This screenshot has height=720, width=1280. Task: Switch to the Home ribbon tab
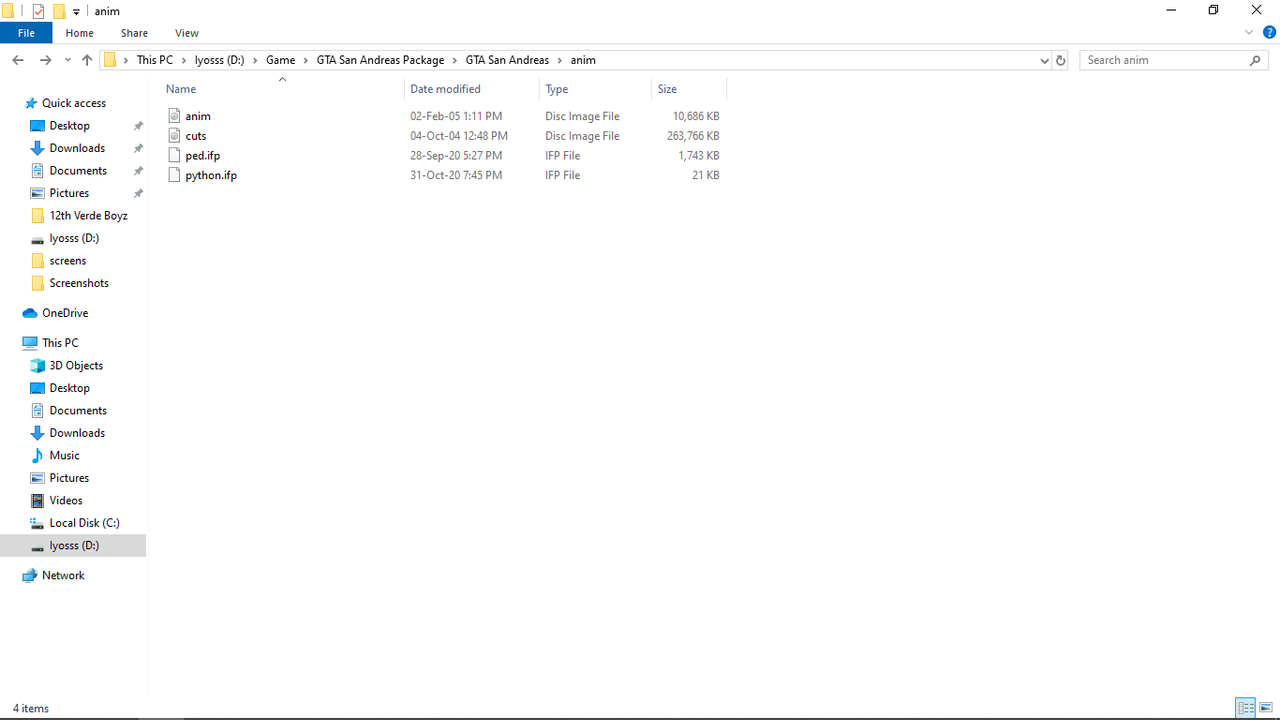[x=80, y=33]
